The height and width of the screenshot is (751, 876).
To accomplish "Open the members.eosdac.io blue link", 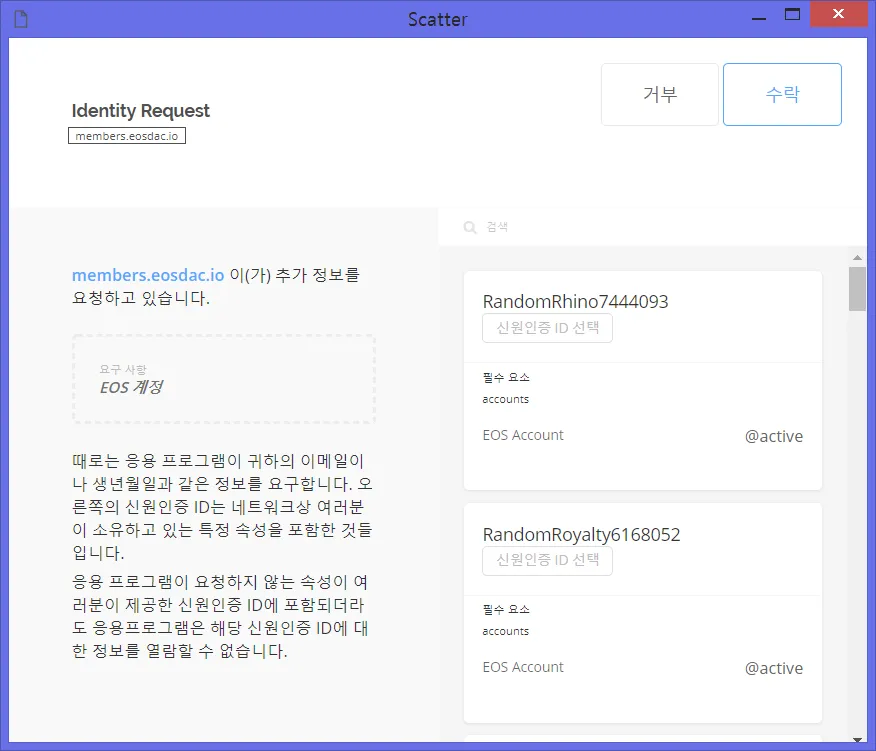I will pos(148,275).
